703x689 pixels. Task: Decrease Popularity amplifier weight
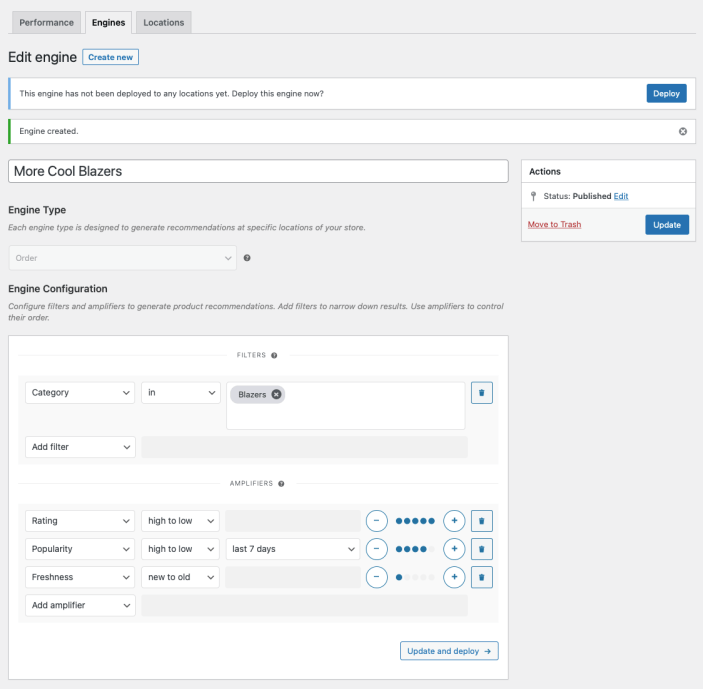pyautogui.click(x=377, y=549)
